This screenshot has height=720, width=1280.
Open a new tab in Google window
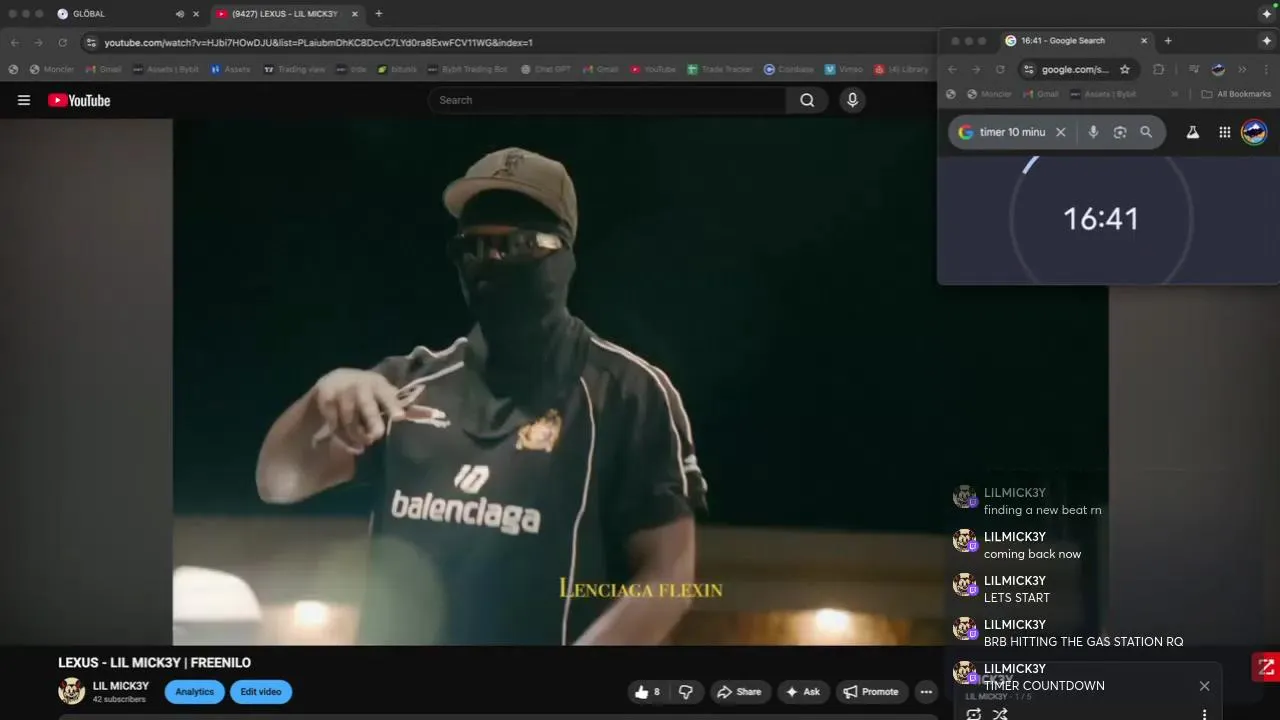coord(1168,41)
